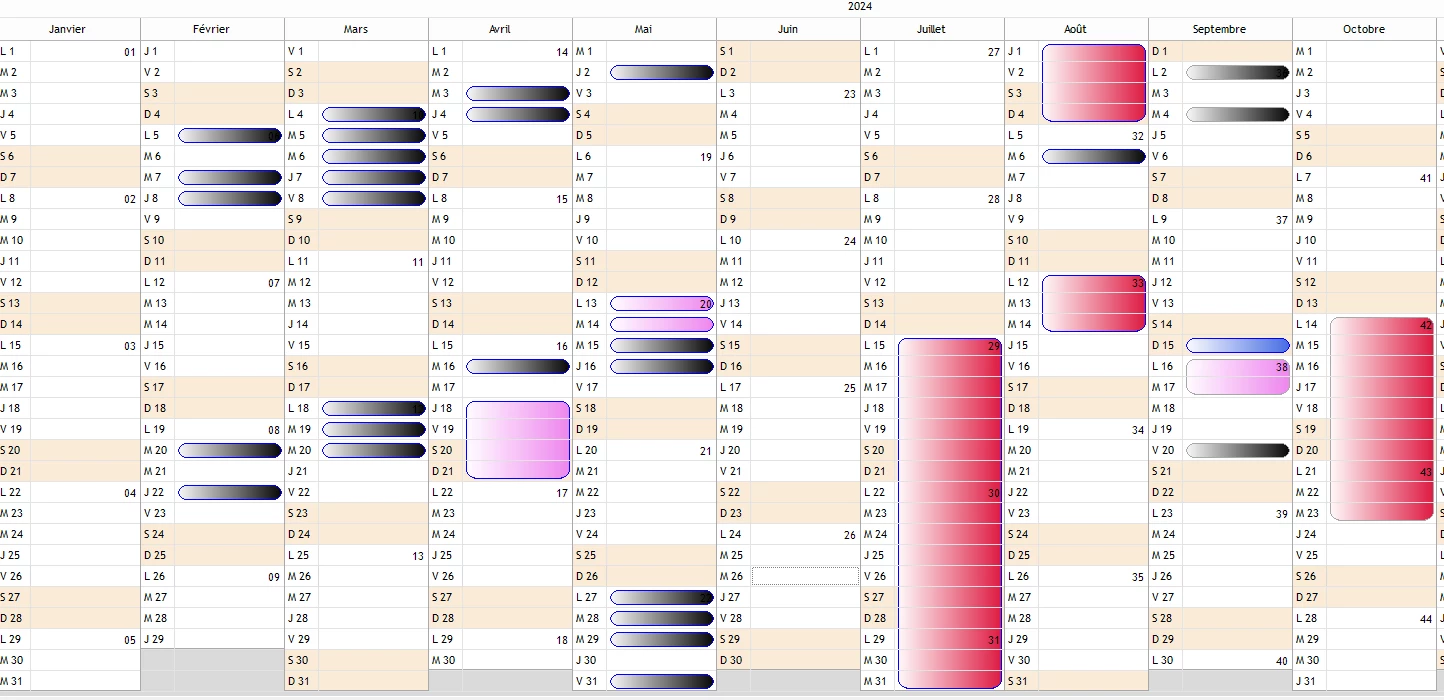1444x700 pixels.
Task: Open the gray event on Avril M 16
Action: click(518, 366)
